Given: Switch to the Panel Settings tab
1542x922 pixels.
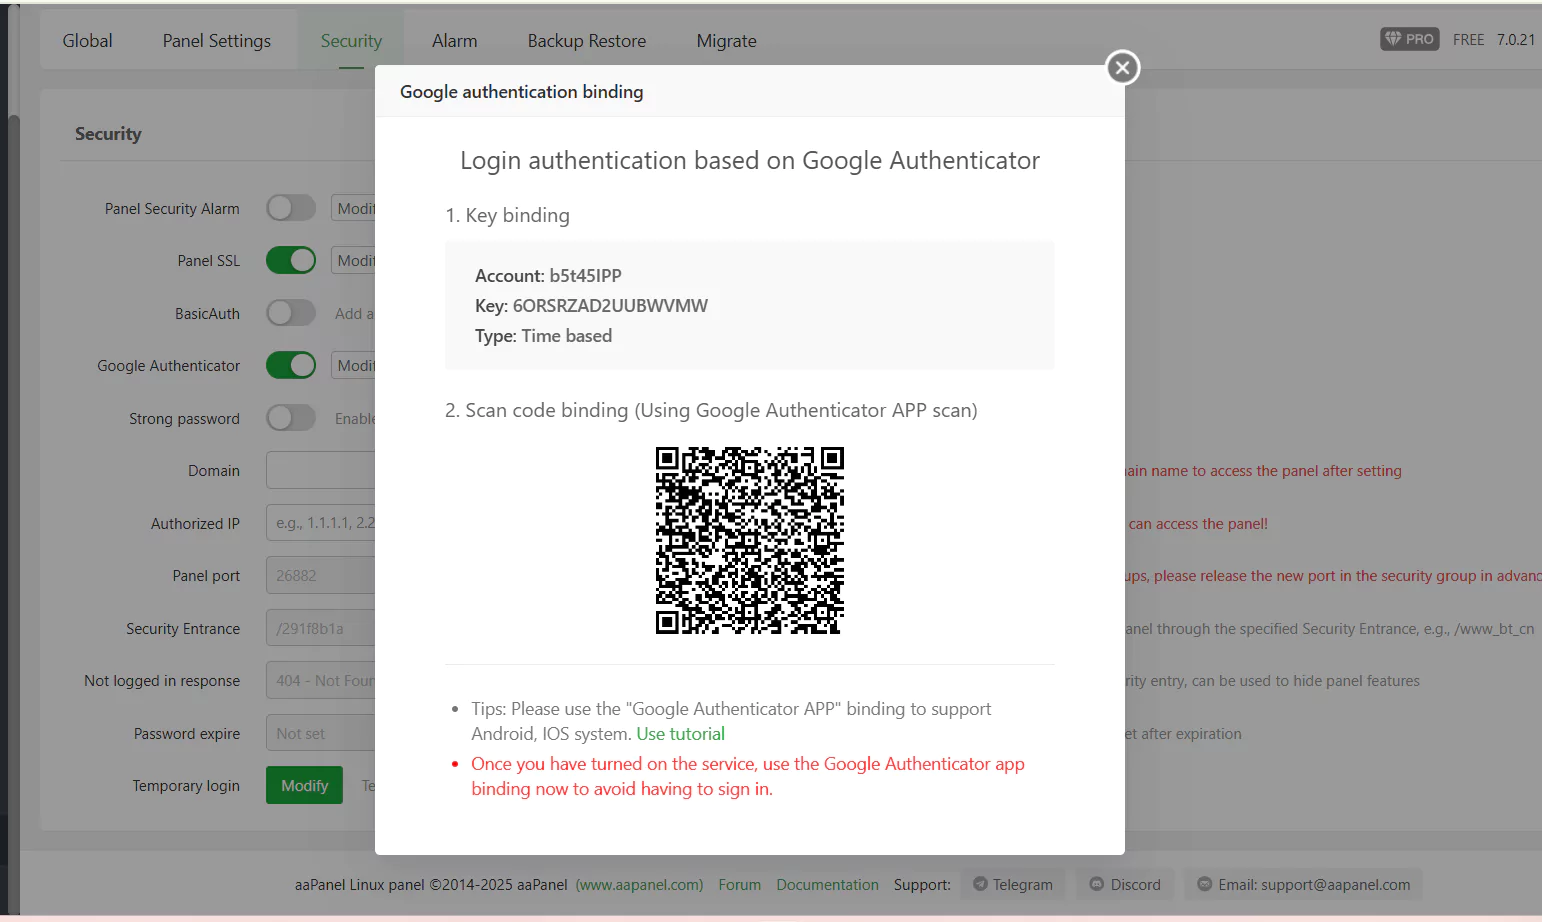Looking at the screenshot, I should (x=217, y=41).
